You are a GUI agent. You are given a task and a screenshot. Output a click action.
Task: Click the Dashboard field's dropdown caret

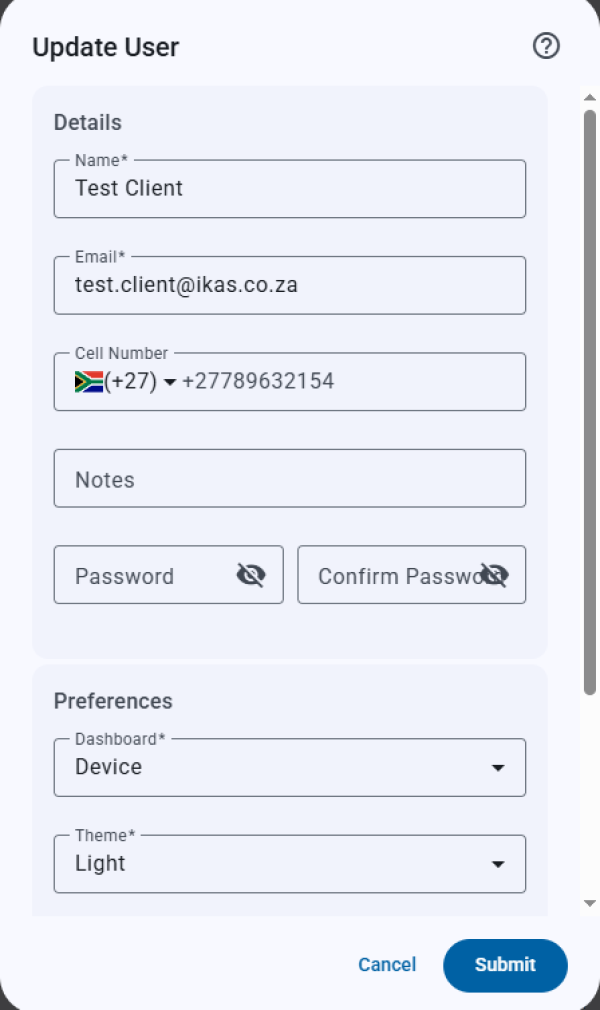tap(497, 768)
